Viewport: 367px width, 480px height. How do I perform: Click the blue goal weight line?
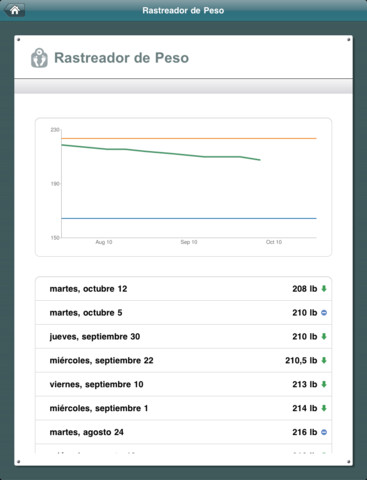click(189, 218)
